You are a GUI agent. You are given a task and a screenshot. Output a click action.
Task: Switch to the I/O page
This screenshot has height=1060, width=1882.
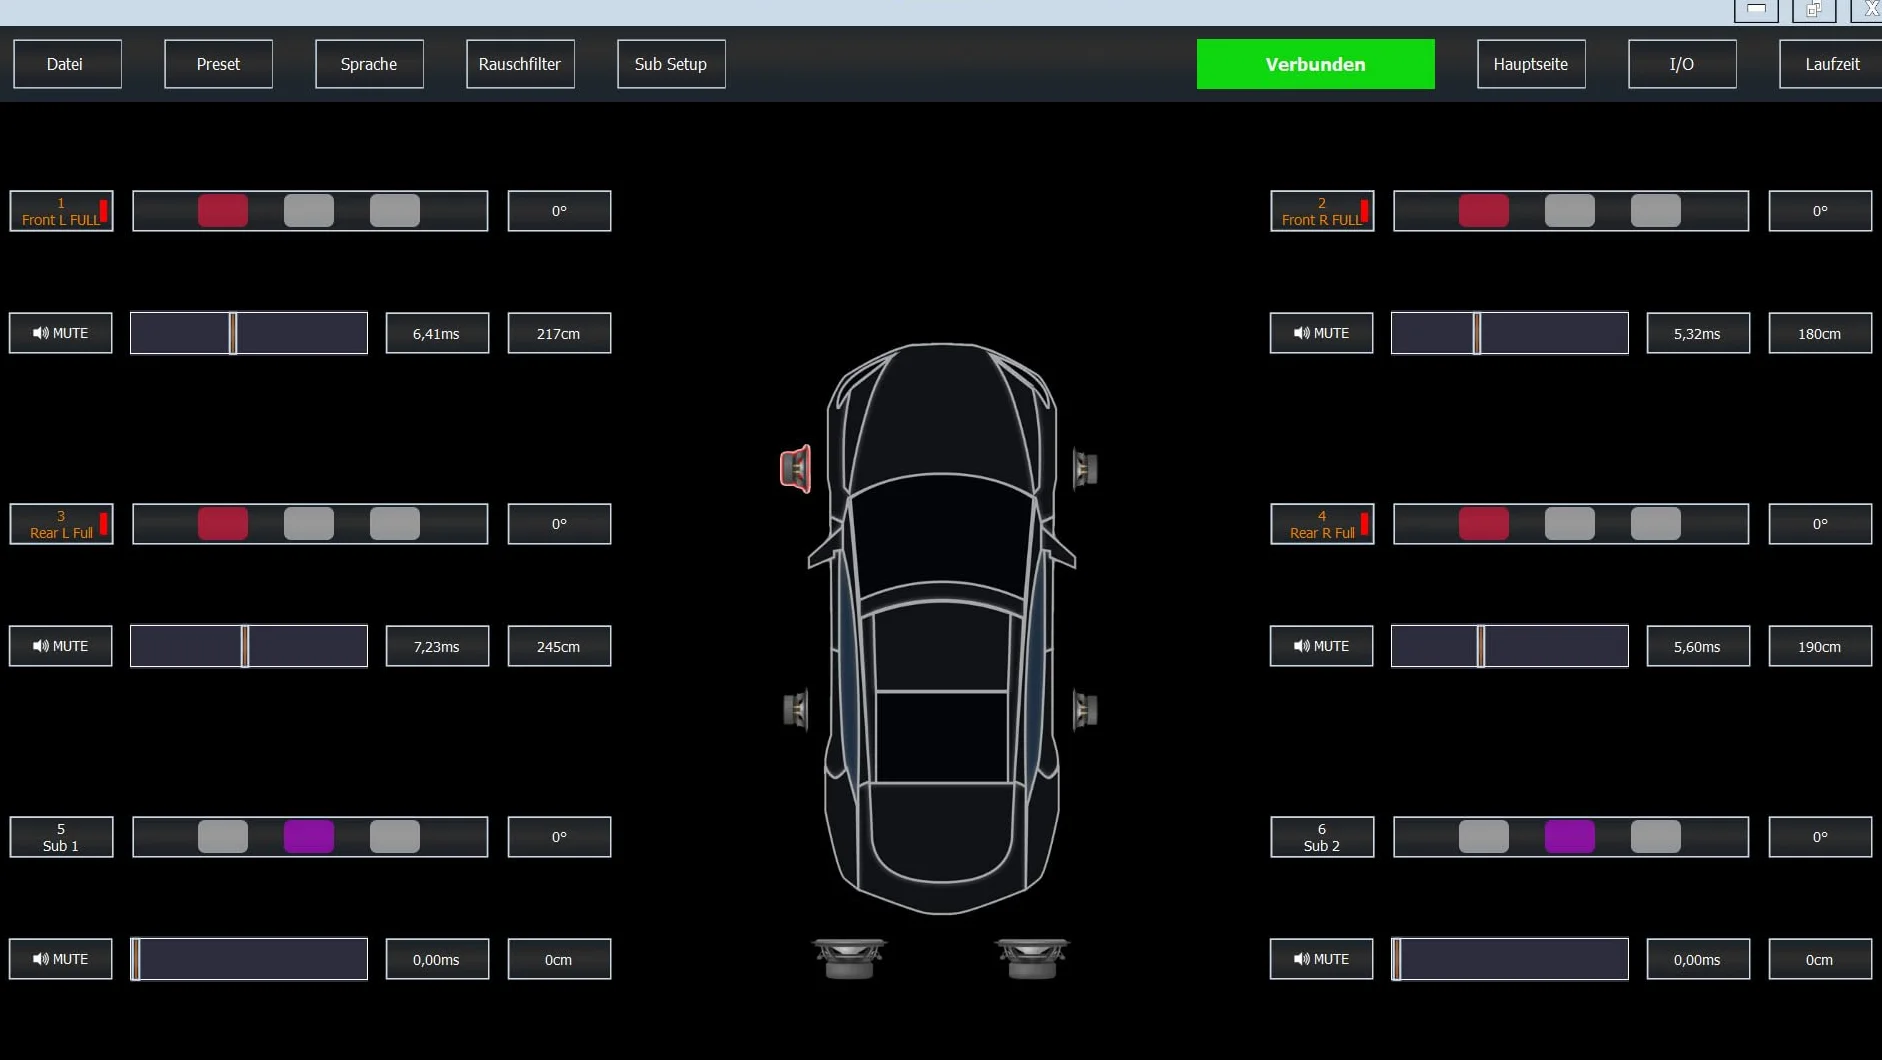click(1682, 64)
